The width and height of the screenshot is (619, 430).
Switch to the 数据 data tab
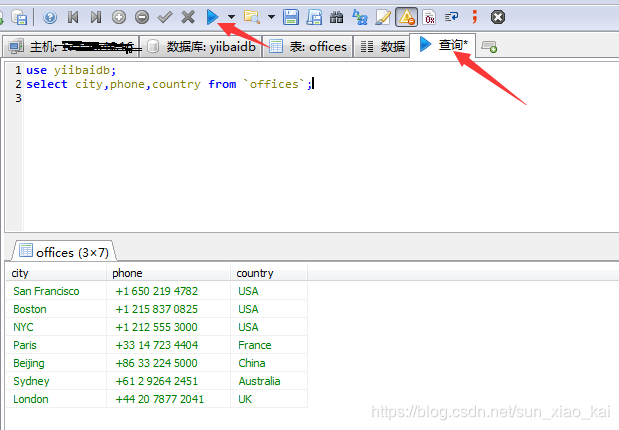[x=382, y=47]
